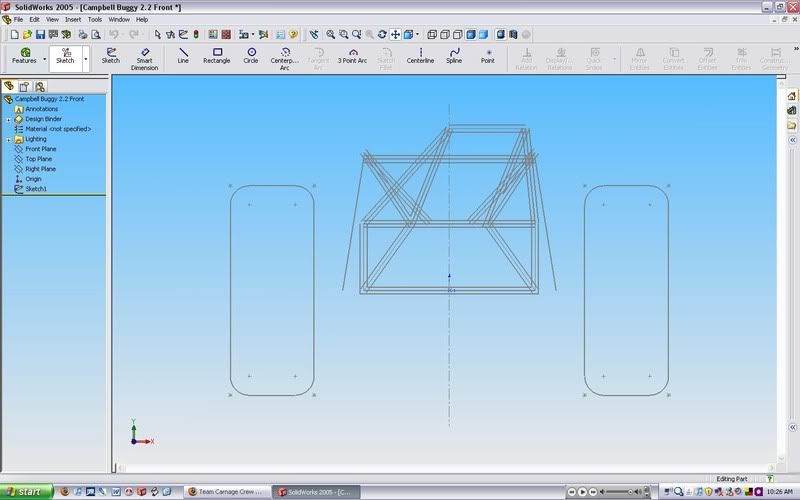
Task: Click the Zoom to Fit magnifier icon
Action: pyautogui.click(x=331, y=35)
